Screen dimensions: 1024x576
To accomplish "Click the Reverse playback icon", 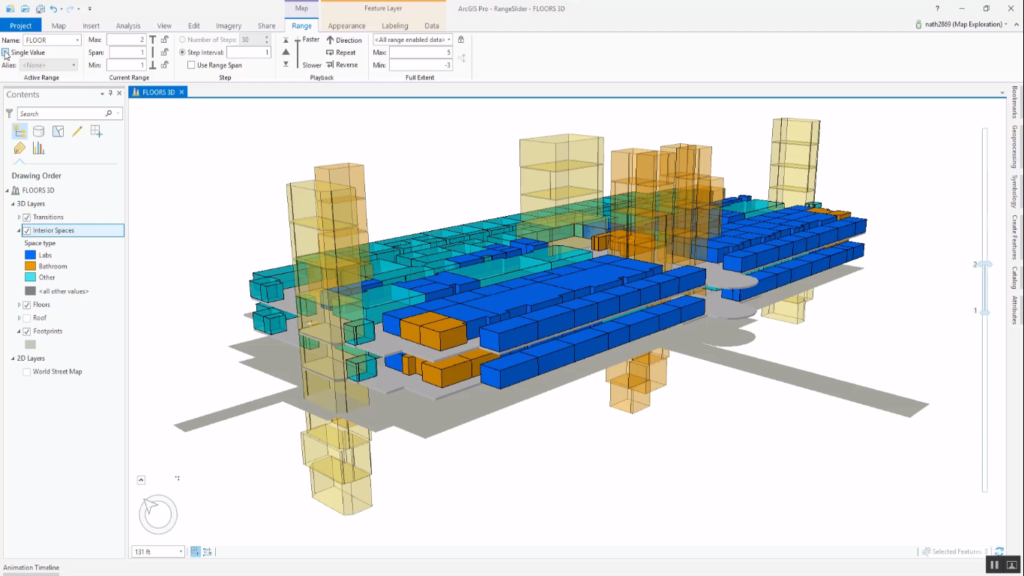I will 332,64.
